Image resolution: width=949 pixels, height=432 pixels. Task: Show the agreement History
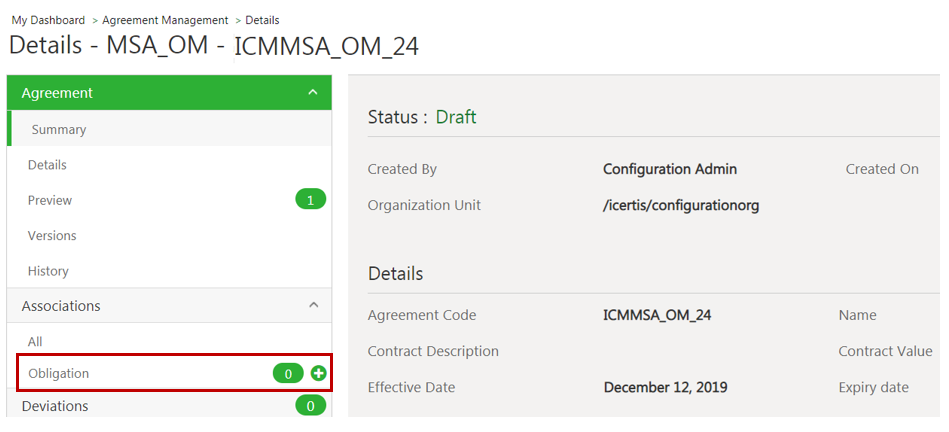point(48,271)
